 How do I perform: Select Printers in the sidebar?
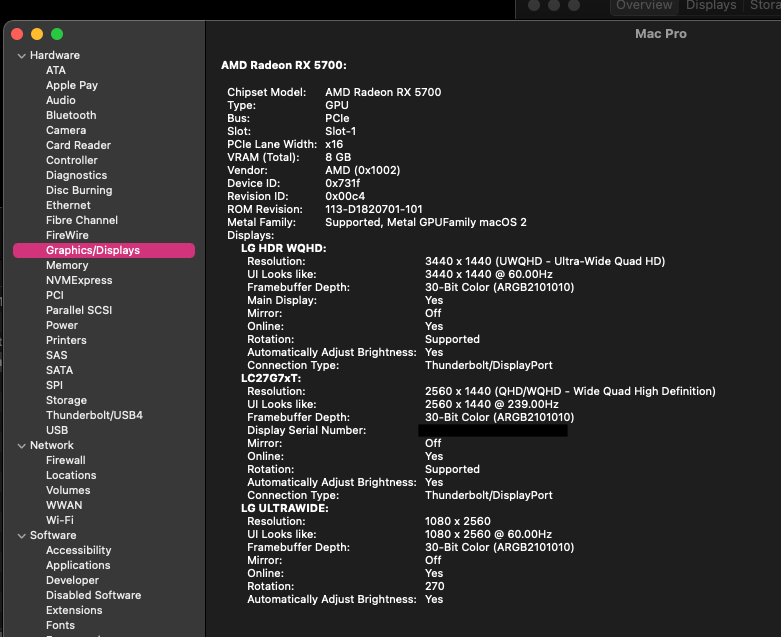[x=66, y=340]
